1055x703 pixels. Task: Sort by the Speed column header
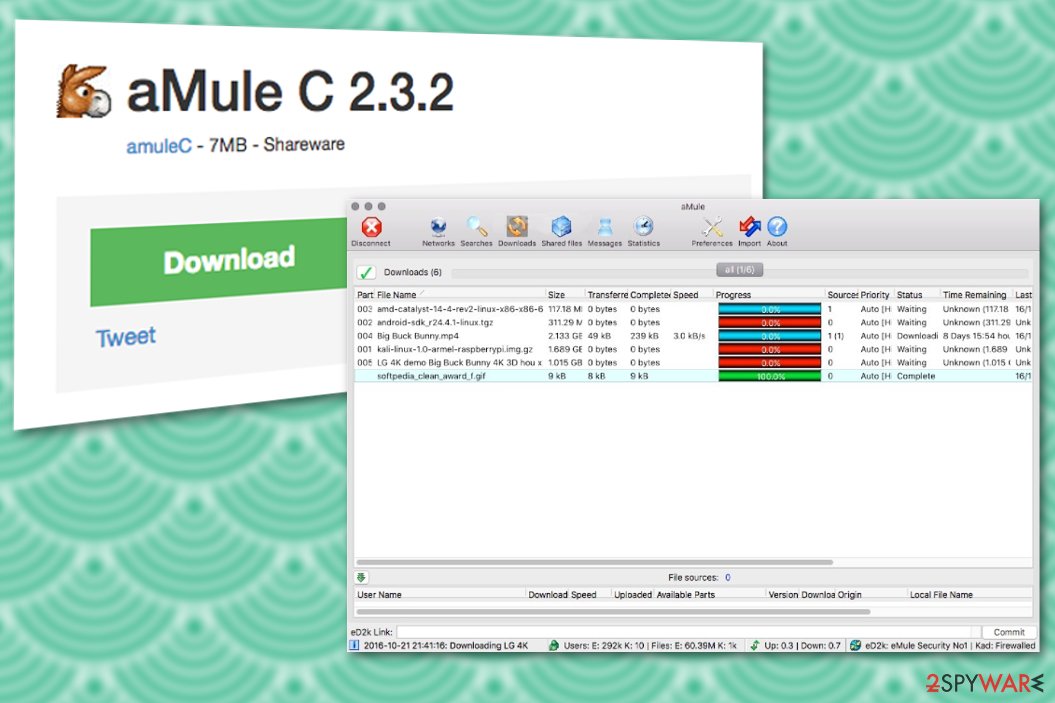pyautogui.click(x=691, y=295)
